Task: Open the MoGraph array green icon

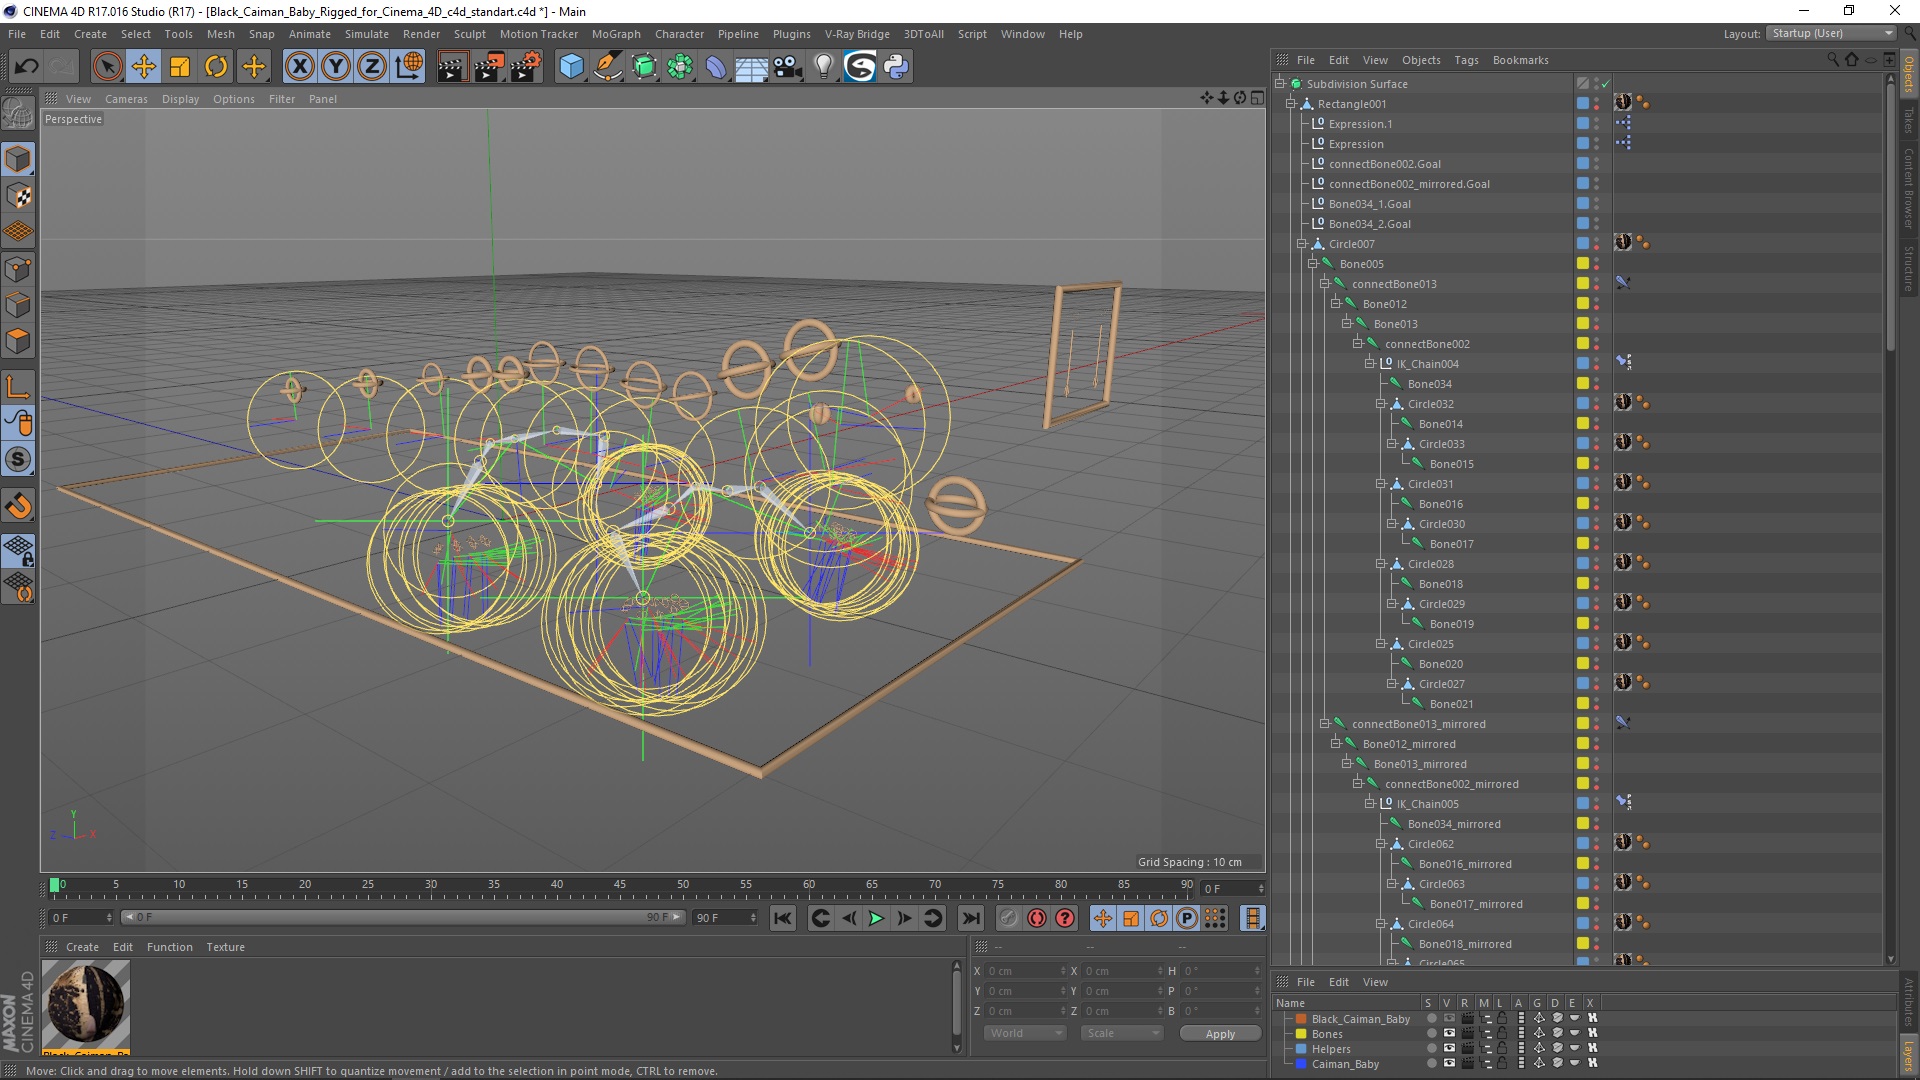Action: (x=680, y=67)
